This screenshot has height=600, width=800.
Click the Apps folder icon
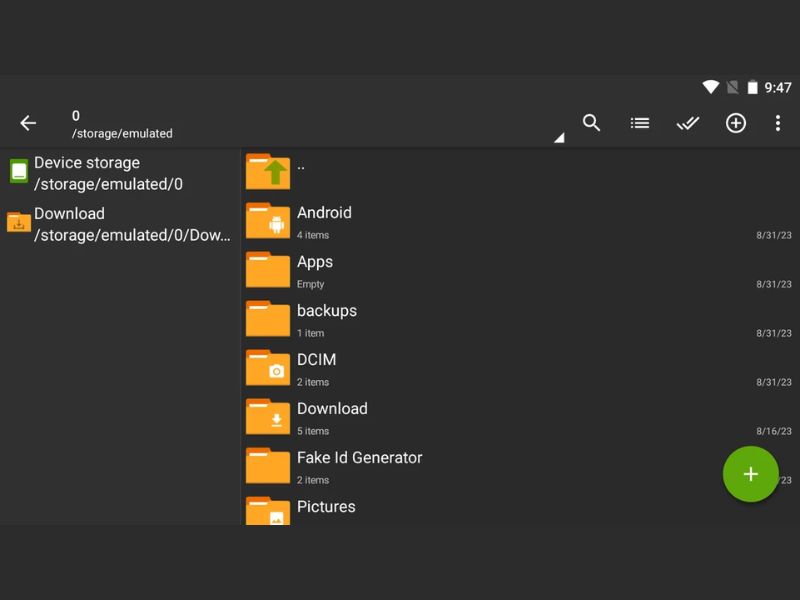[268, 269]
